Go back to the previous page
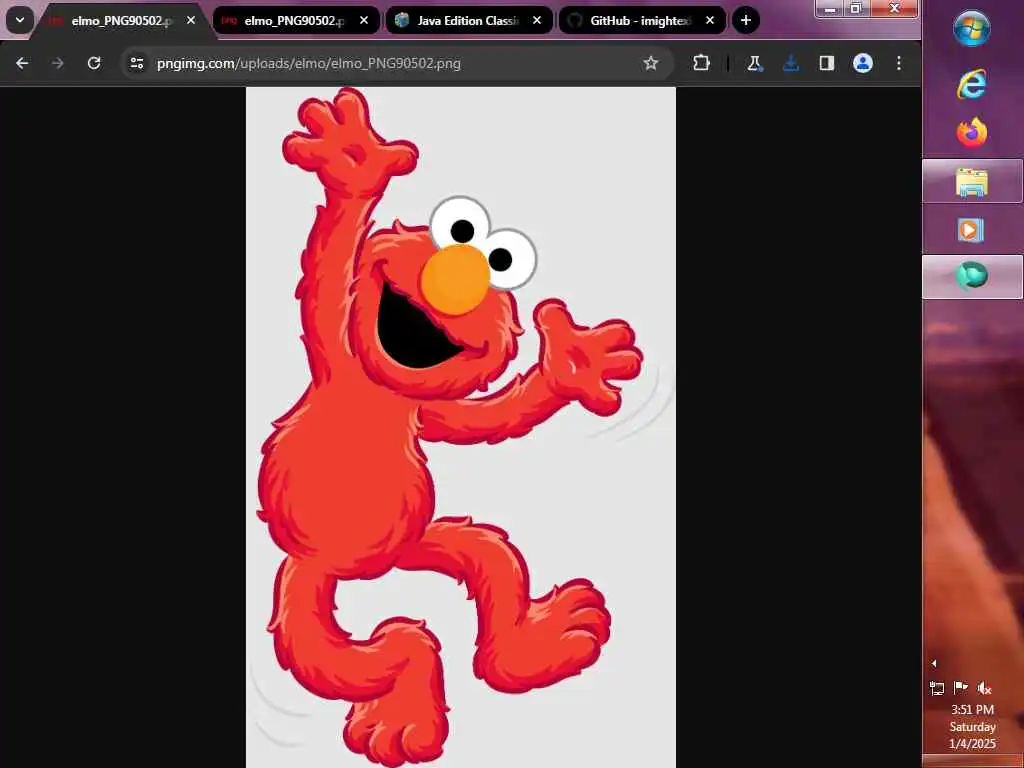The width and height of the screenshot is (1024, 768). coord(22,63)
